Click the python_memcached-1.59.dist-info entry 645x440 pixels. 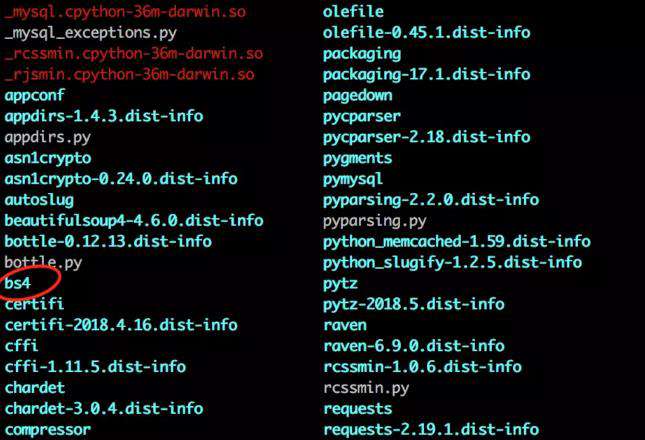457,242
